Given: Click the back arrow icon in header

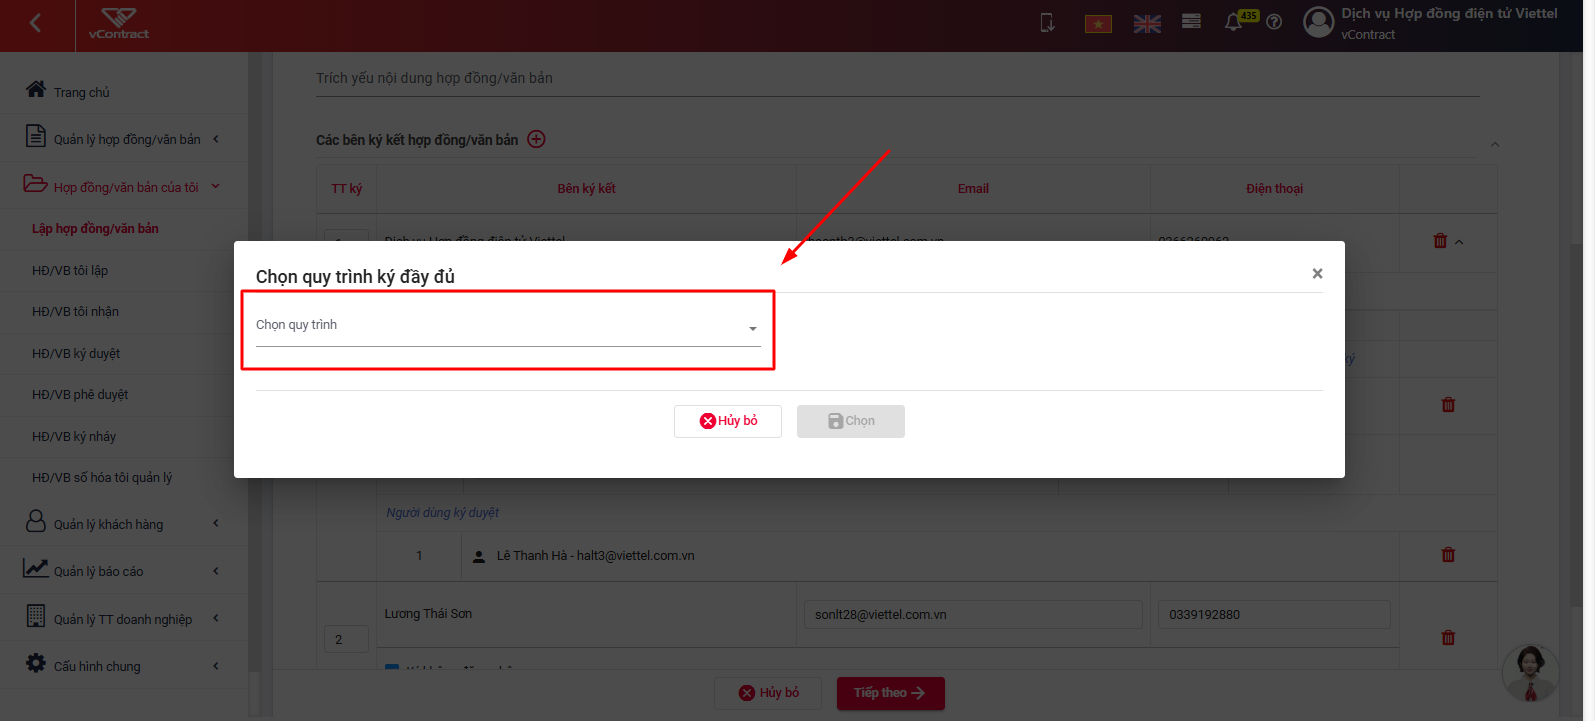Looking at the screenshot, I should tap(36, 23).
